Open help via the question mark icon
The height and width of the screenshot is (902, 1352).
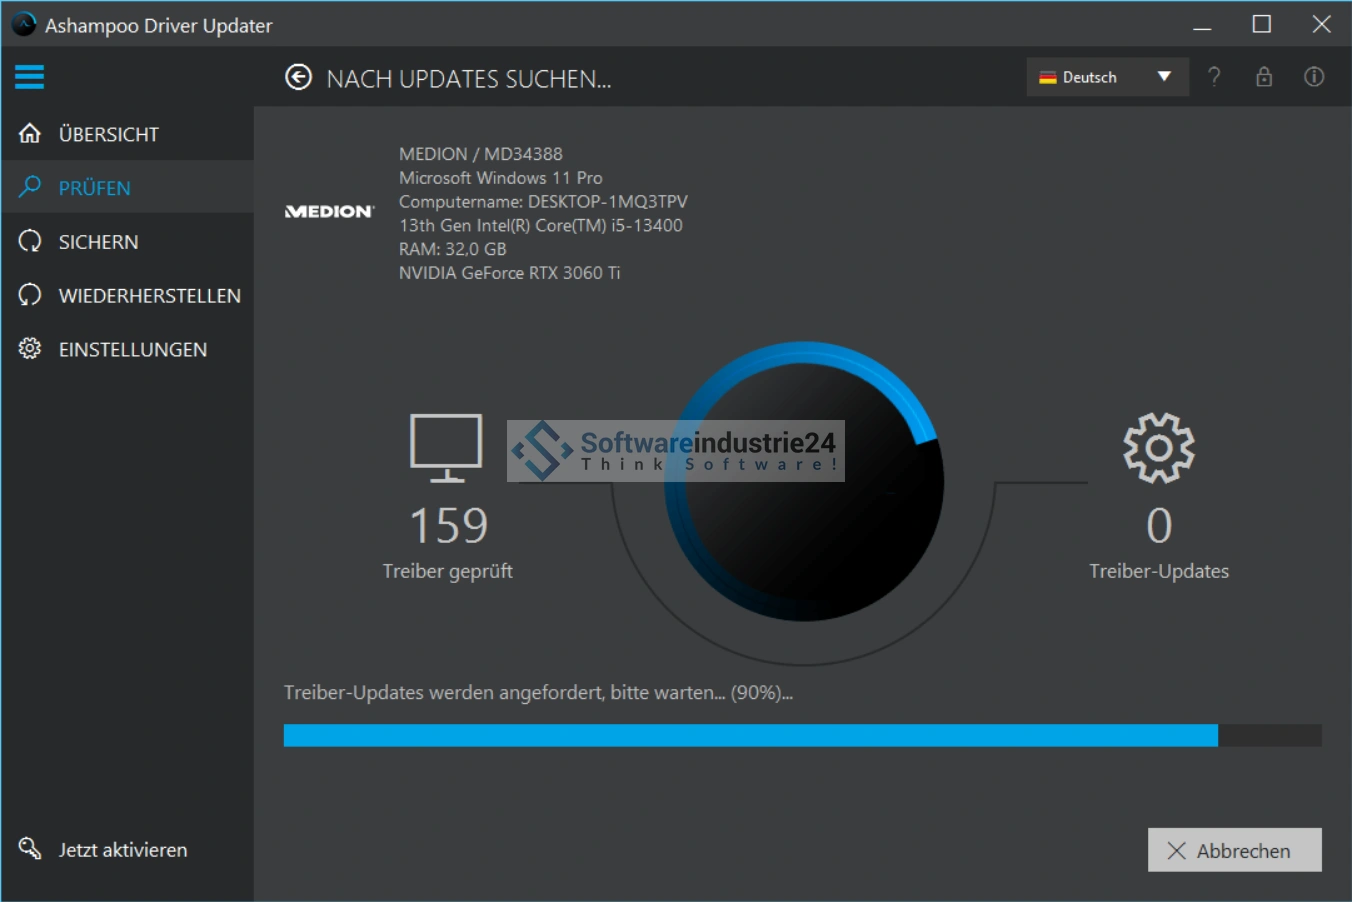point(1213,77)
